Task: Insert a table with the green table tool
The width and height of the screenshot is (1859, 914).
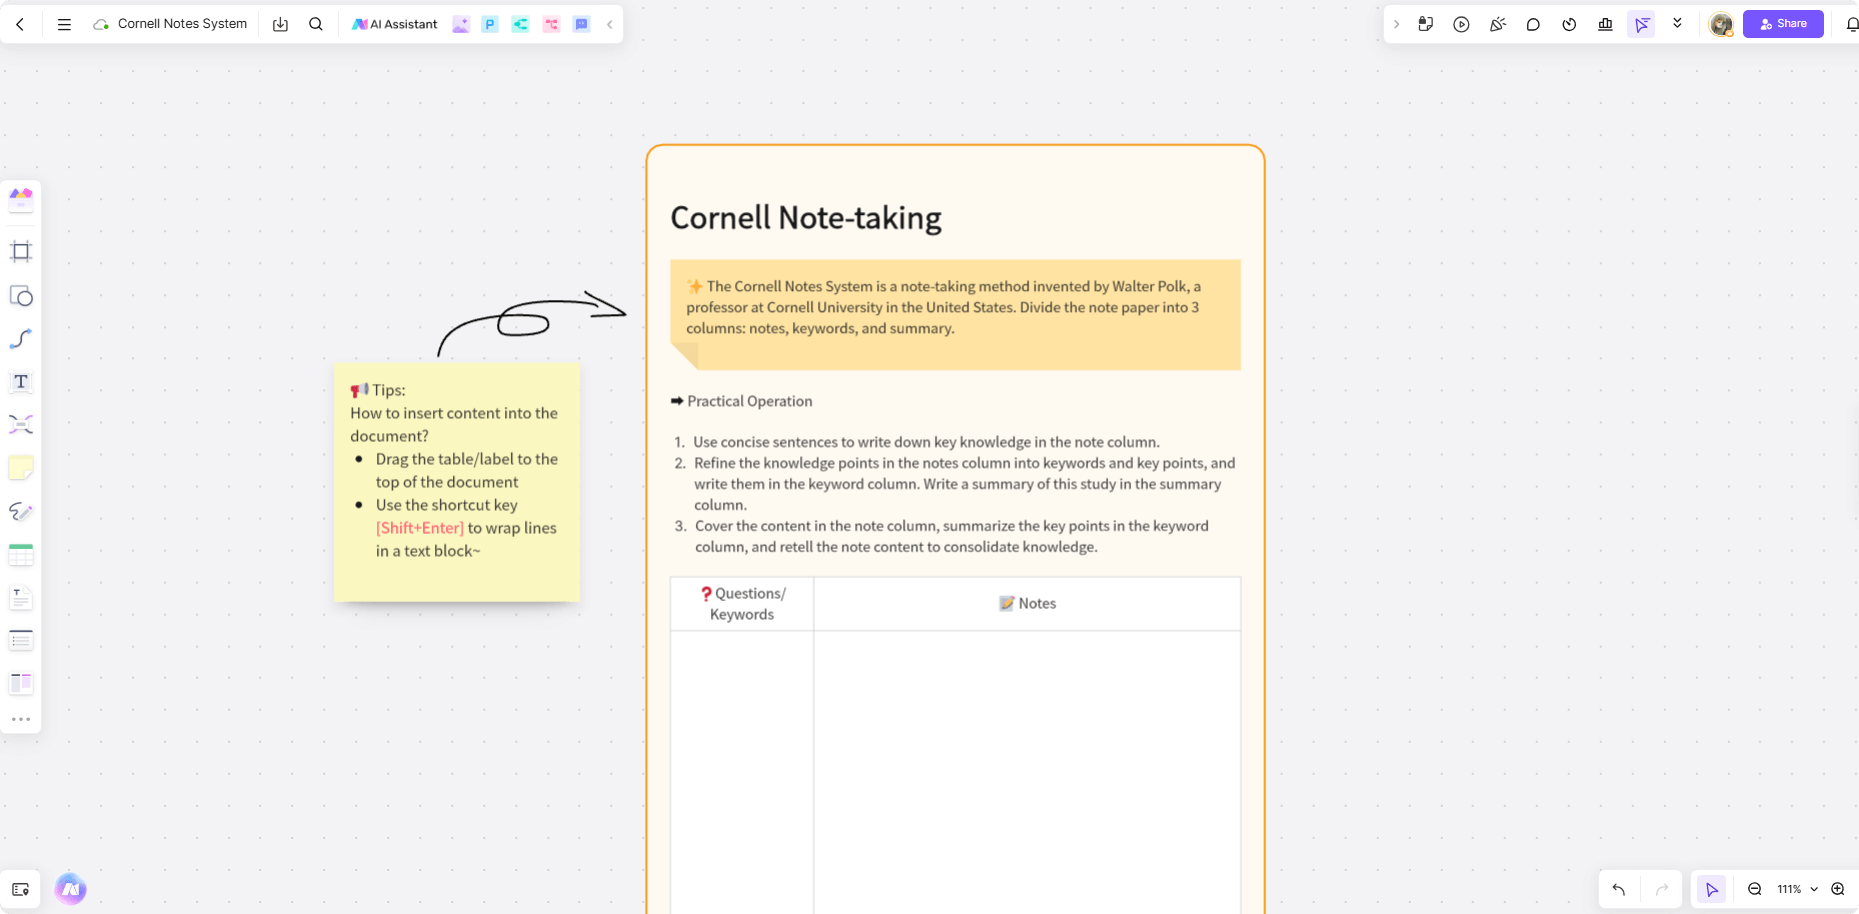Action: [21, 555]
